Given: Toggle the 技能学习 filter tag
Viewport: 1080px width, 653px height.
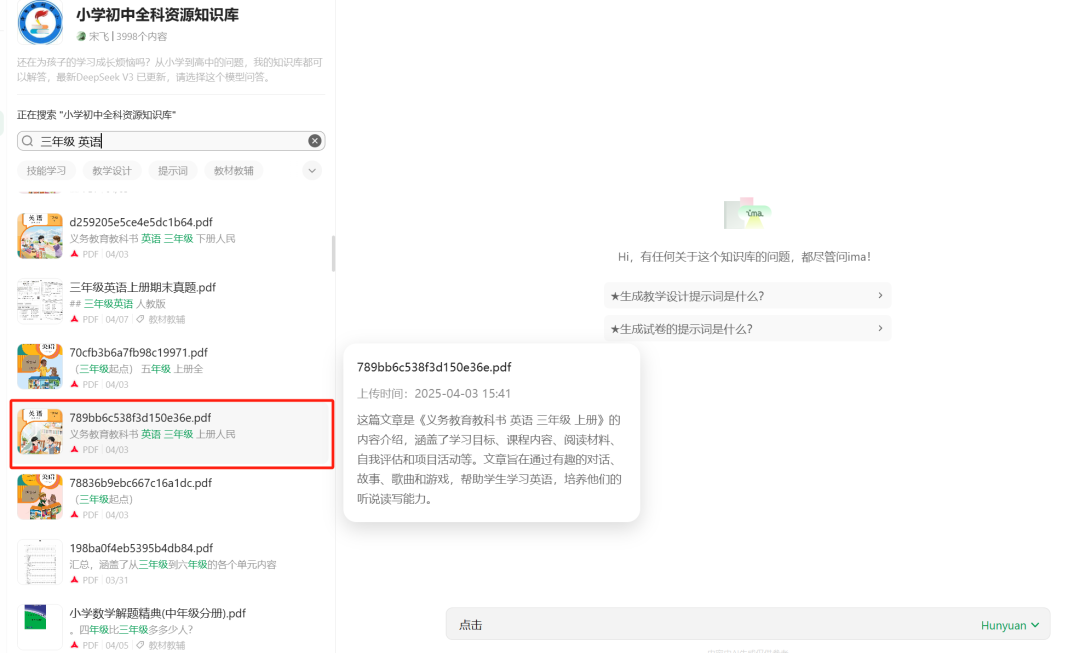Looking at the screenshot, I should (46, 170).
